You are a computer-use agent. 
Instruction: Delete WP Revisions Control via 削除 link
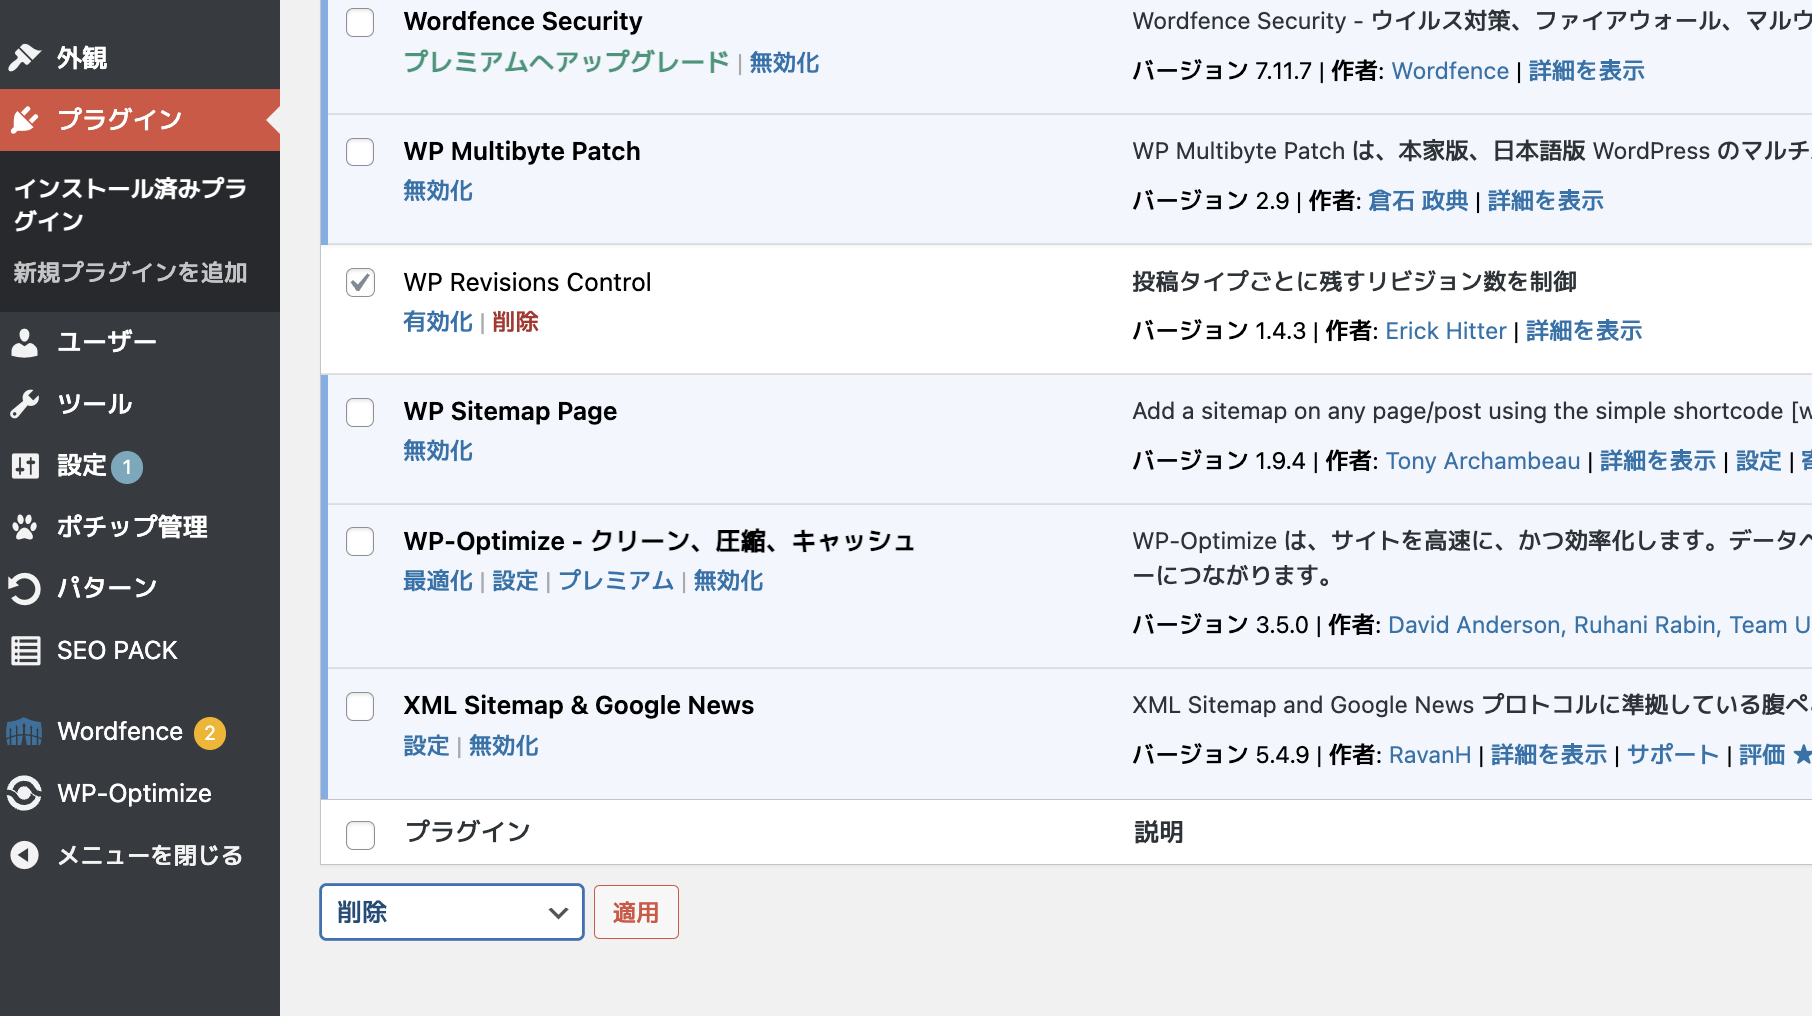pyautogui.click(x=515, y=322)
